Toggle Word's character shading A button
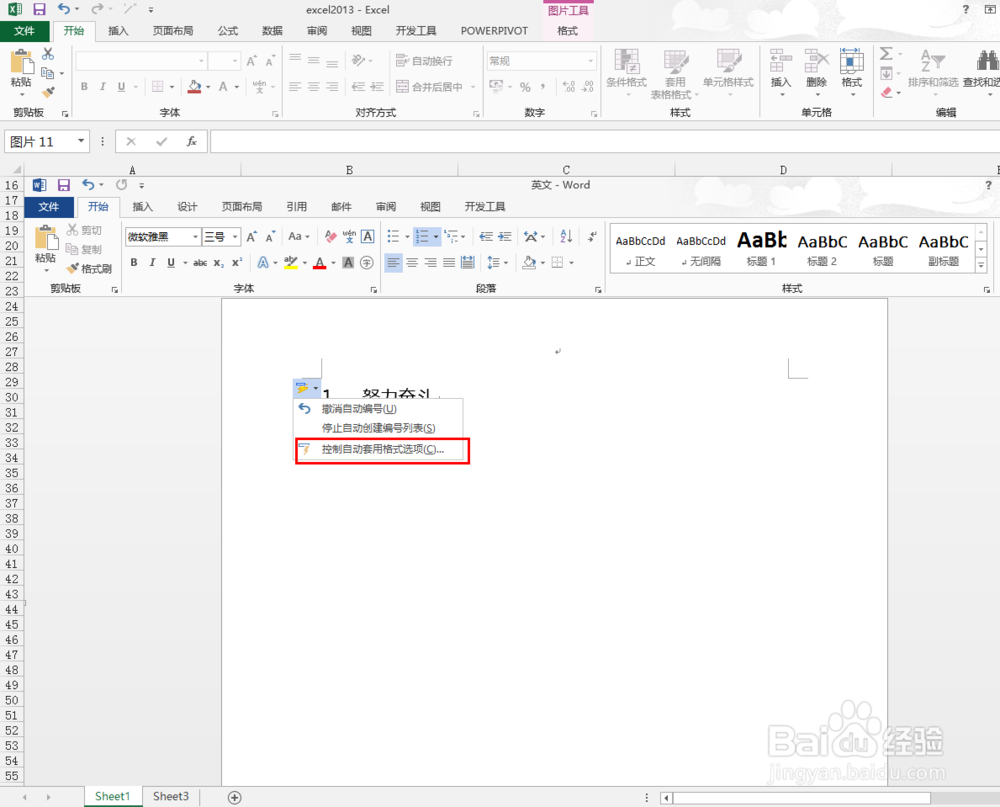The image size is (1000, 807). click(x=348, y=262)
